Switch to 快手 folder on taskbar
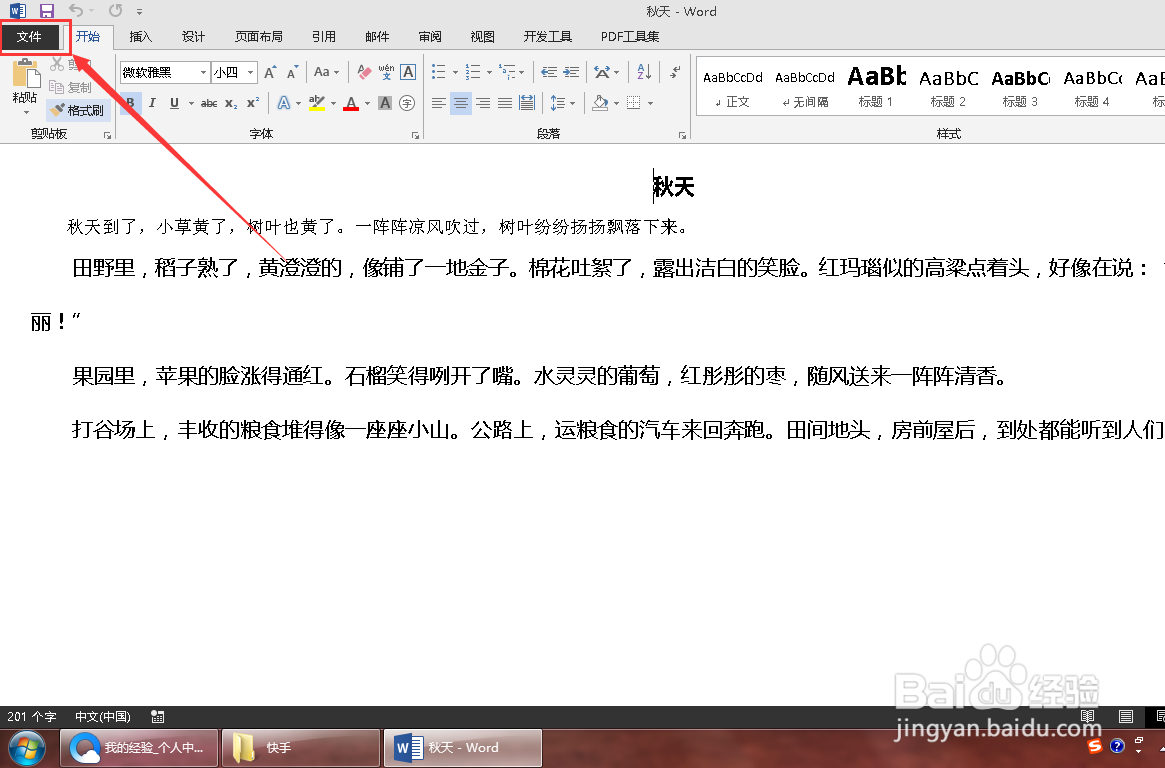The image size is (1165, 768). [x=301, y=748]
